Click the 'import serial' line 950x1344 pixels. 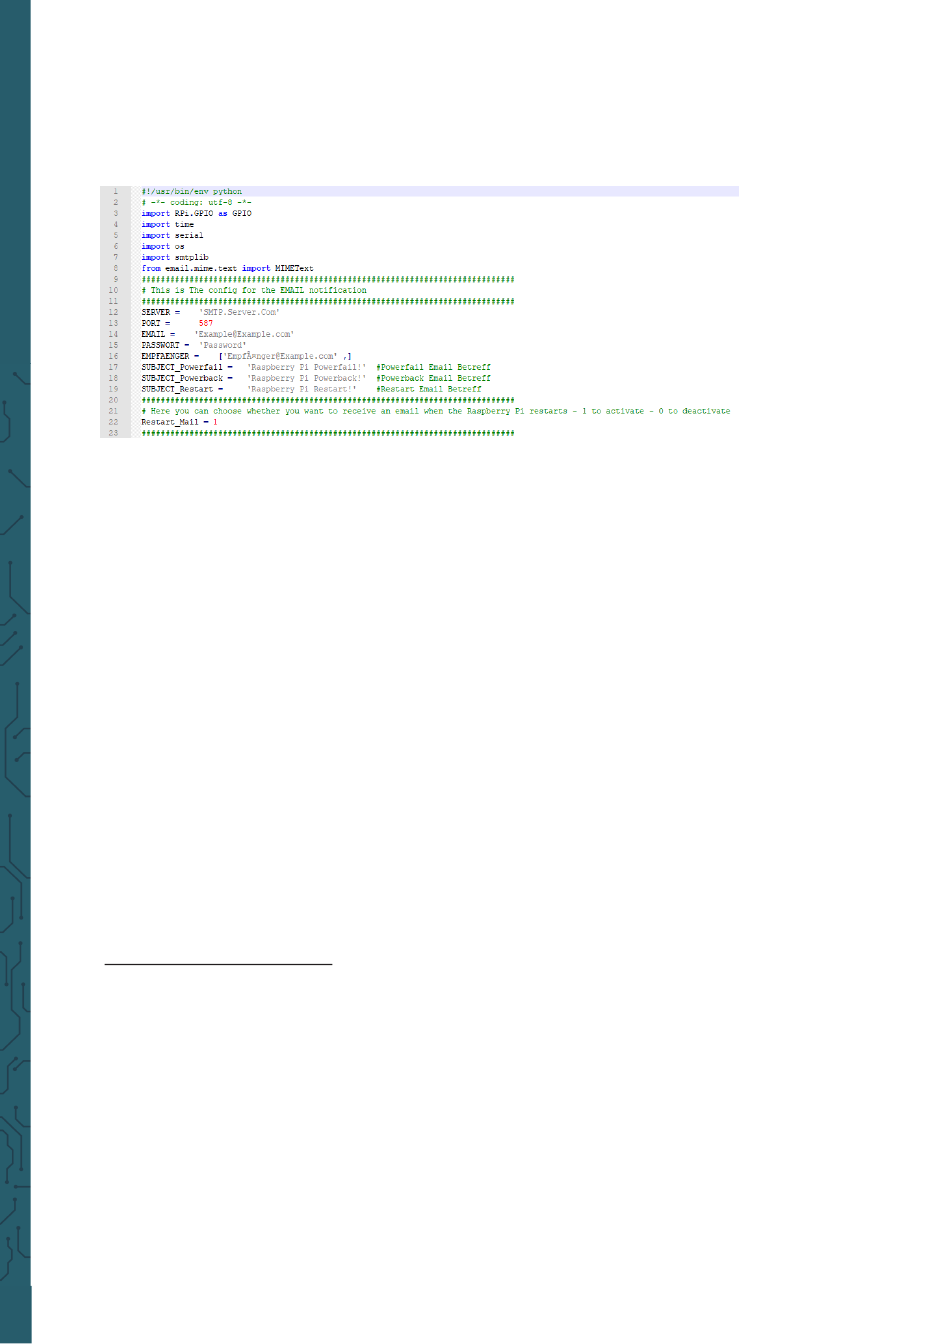pos(172,235)
